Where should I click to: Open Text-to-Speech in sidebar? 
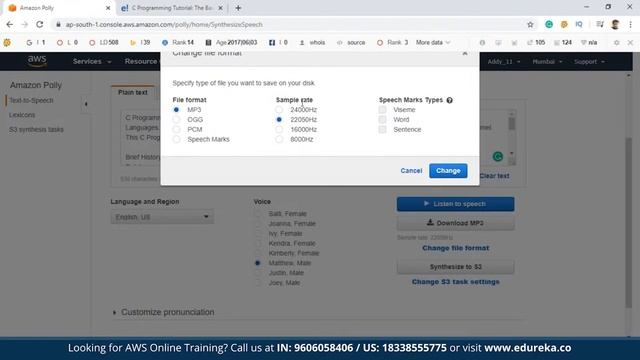coord(31,100)
